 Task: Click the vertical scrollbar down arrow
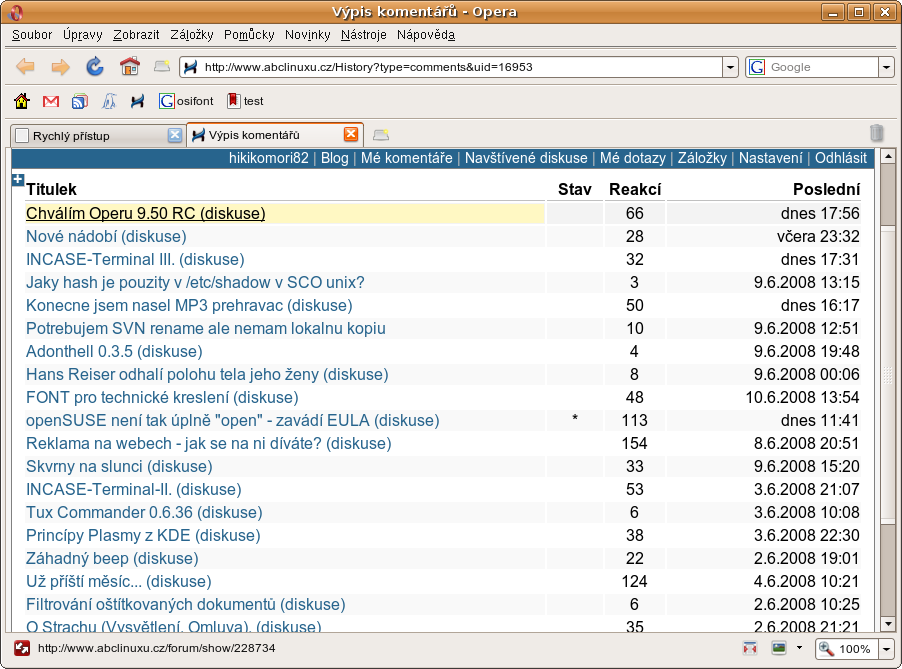point(886,624)
